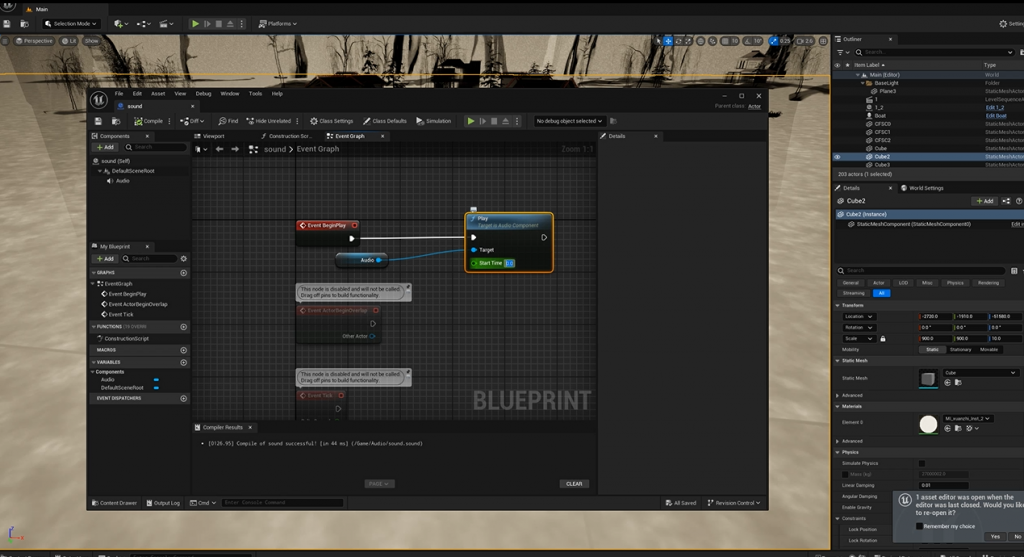Add a component in Components panel
1024x557 pixels.
[x=105, y=147]
